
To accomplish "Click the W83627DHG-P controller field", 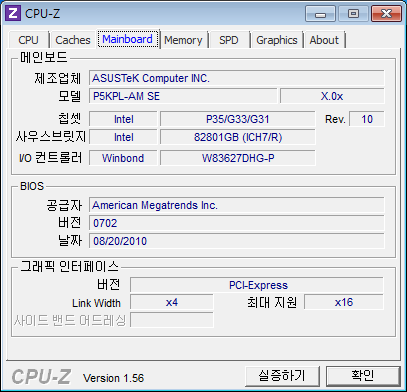I will point(237,158).
